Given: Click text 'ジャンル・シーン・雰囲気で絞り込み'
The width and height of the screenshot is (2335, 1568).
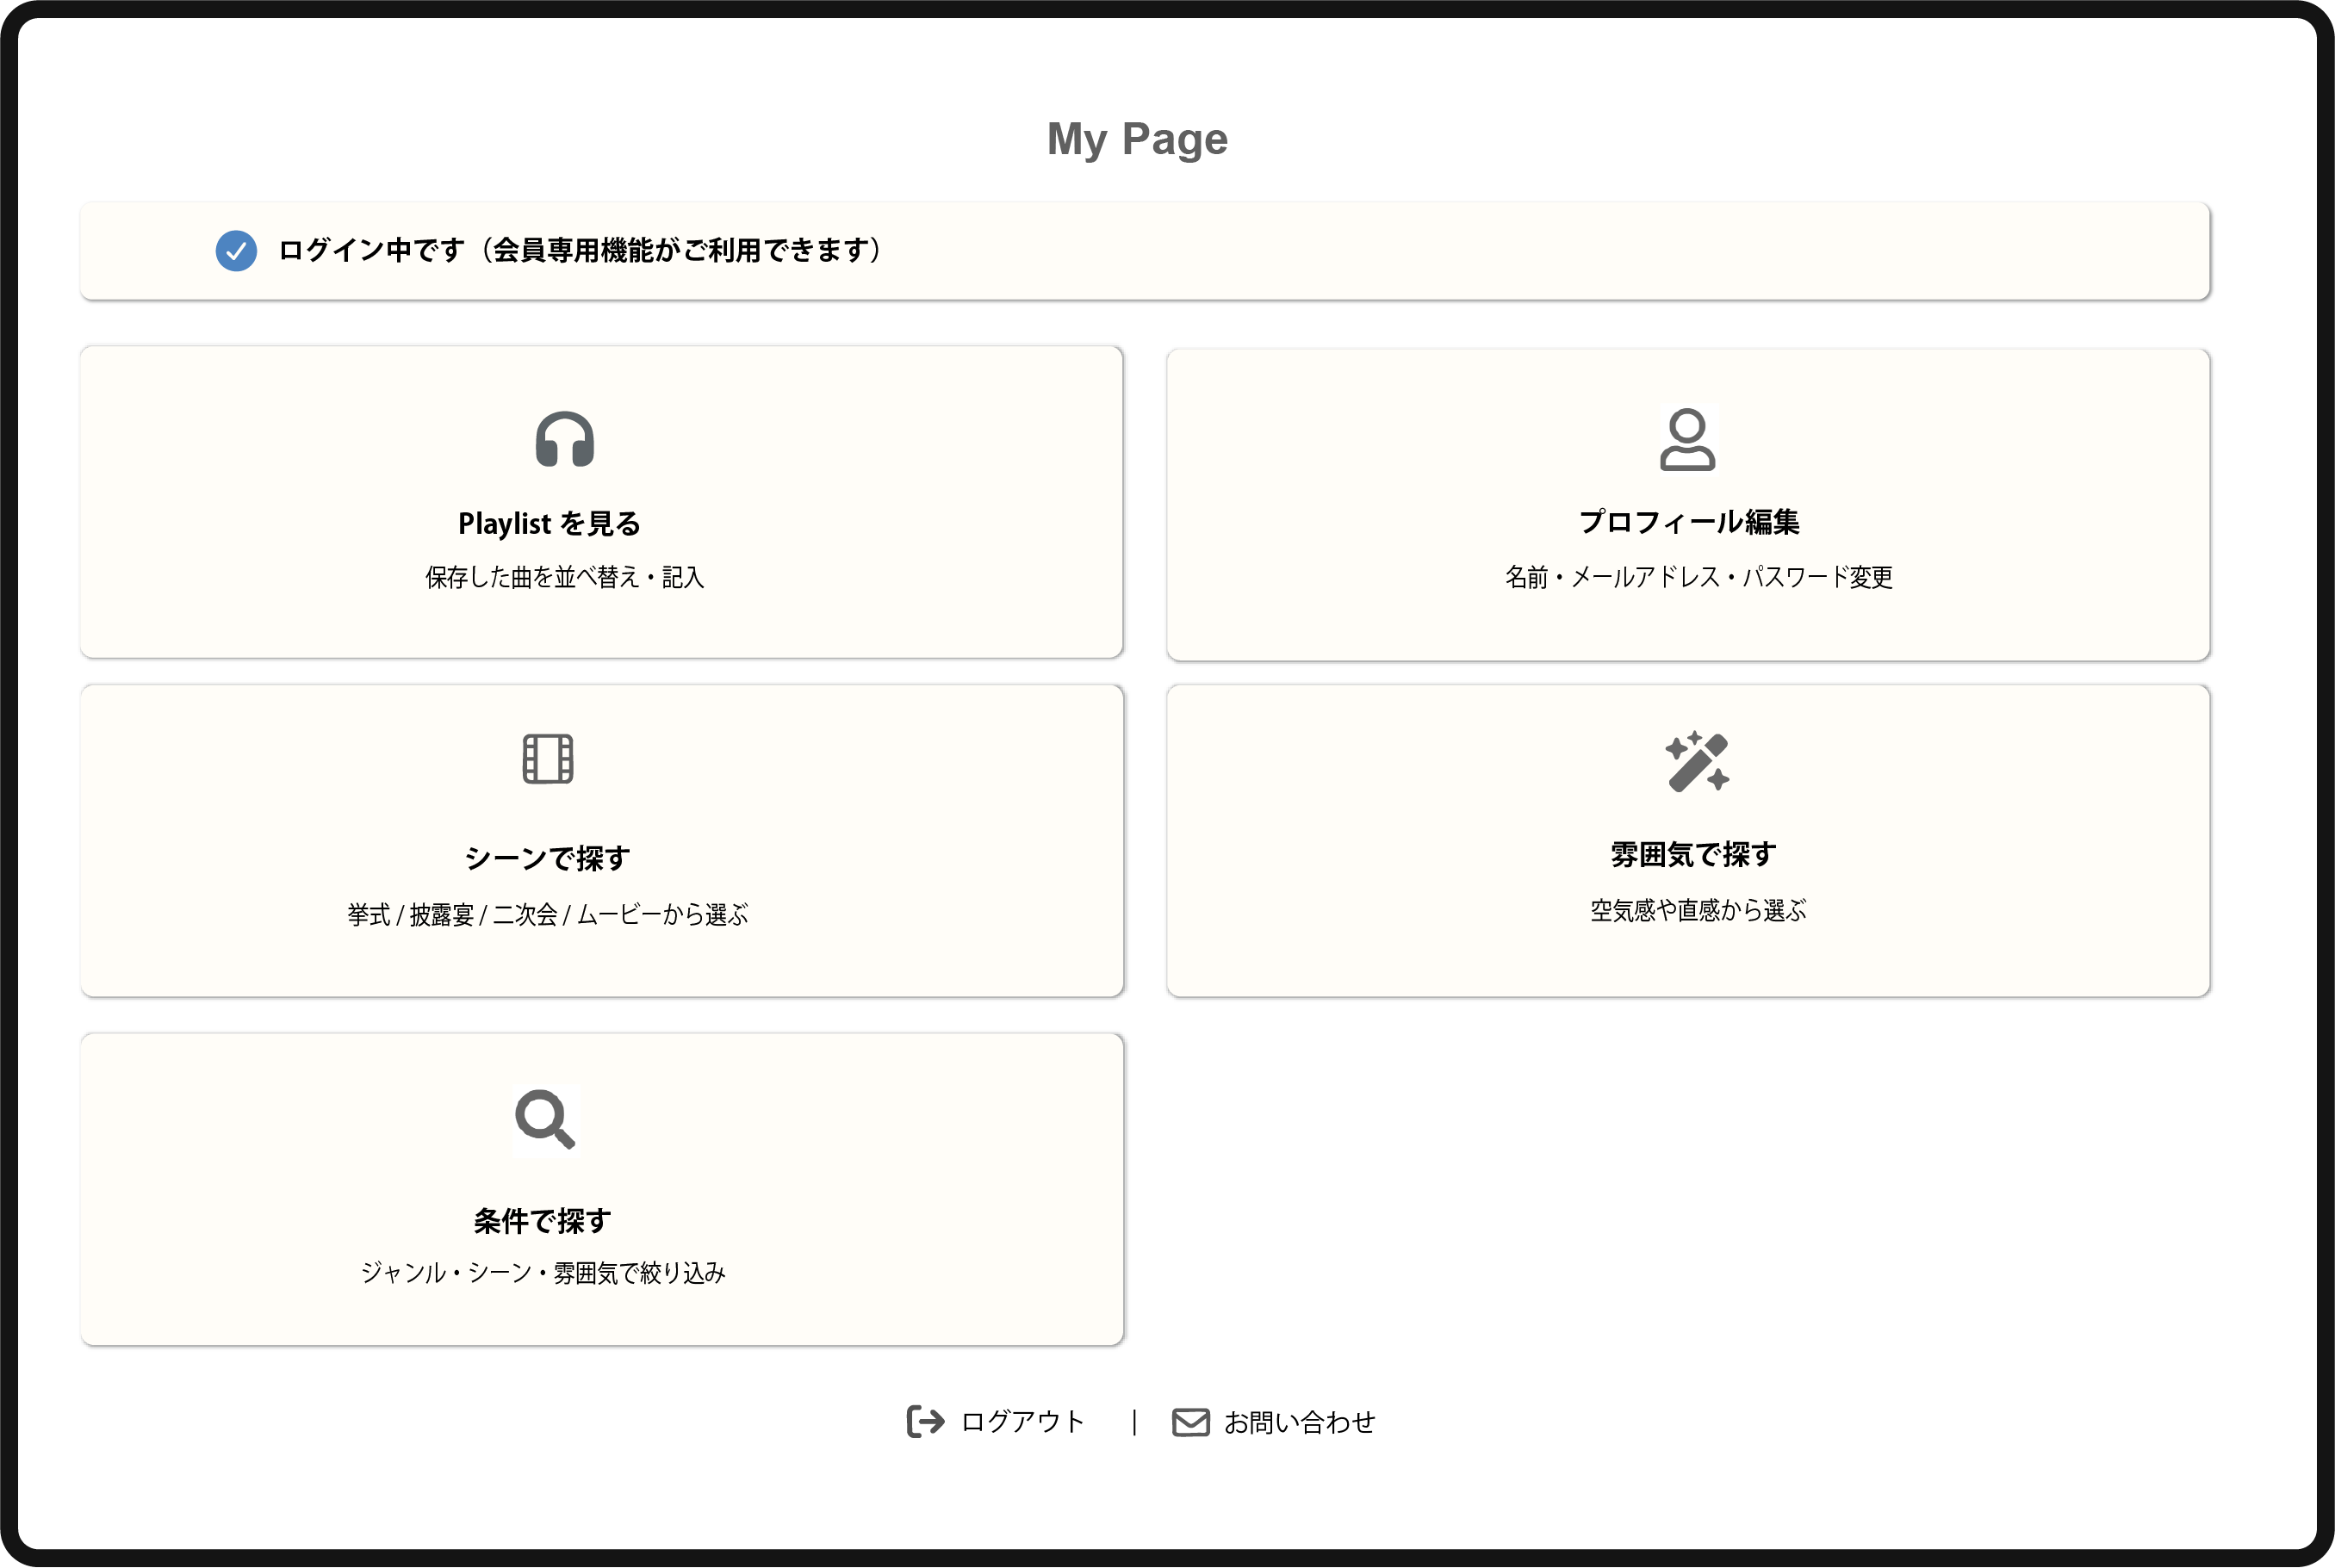Looking at the screenshot, I should click(x=543, y=1272).
